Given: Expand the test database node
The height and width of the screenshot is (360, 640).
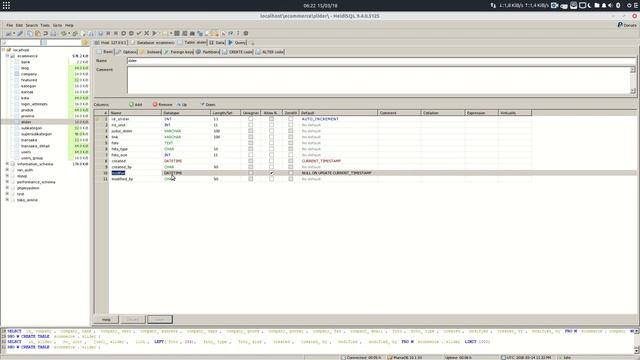Looking at the screenshot, I should coord(7,194).
